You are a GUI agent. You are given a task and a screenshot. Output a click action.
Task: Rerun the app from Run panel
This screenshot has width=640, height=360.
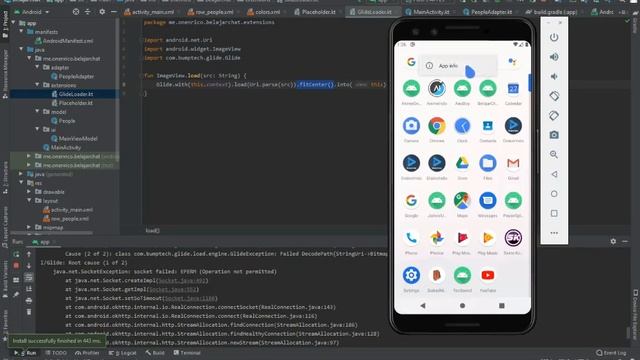point(16,254)
